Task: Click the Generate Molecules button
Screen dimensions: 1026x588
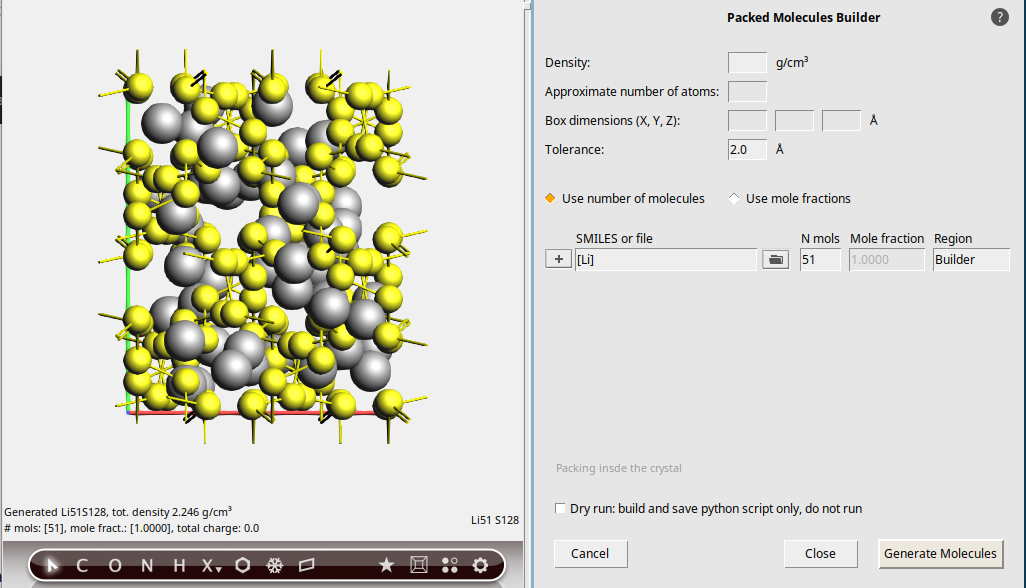Action: [940, 554]
